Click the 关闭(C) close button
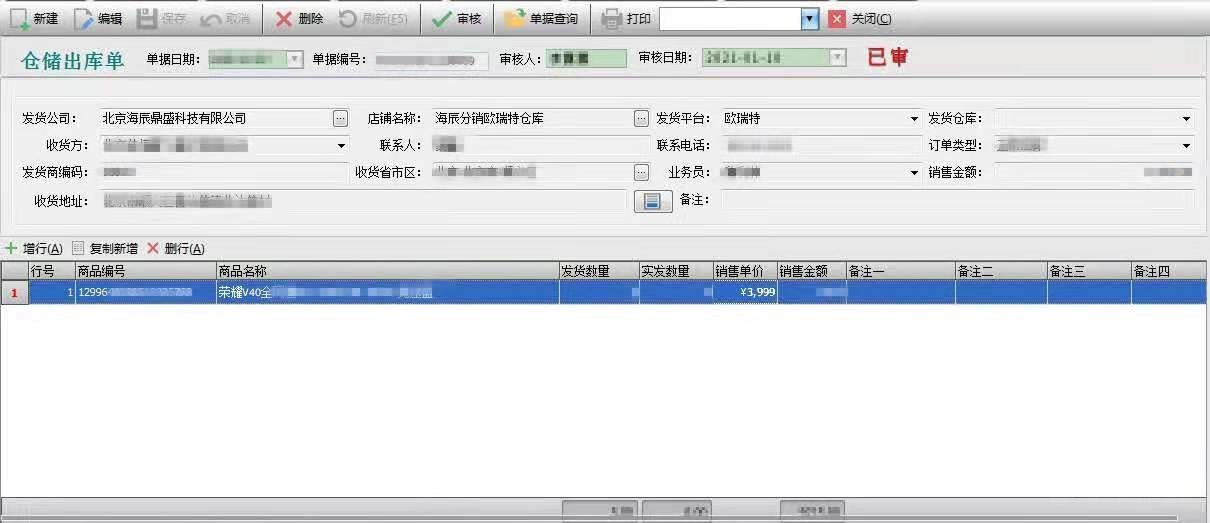This screenshot has height=523, width=1210. coord(860,18)
